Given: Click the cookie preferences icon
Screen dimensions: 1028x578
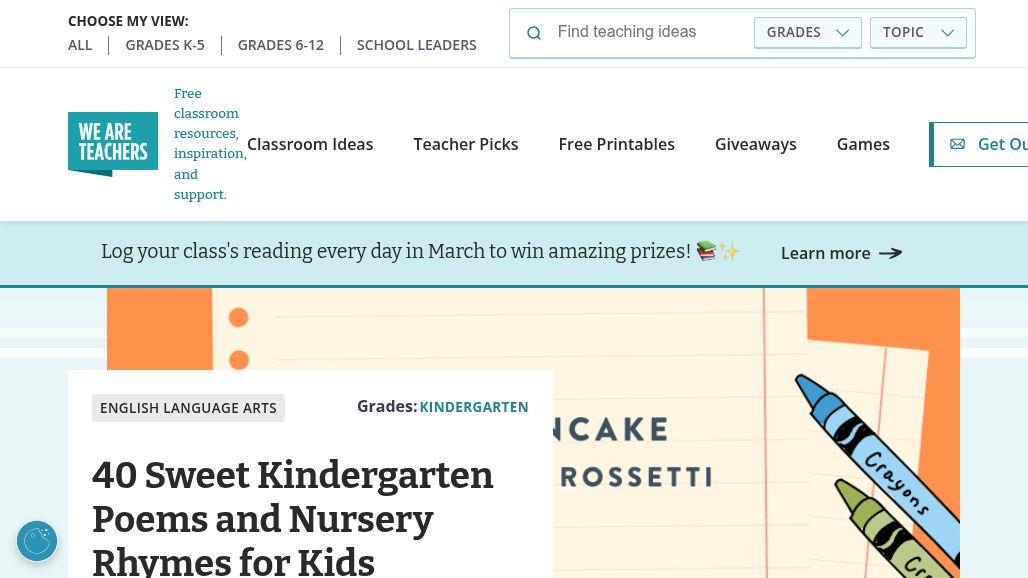Looking at the screenshot, I should [37, 541].
